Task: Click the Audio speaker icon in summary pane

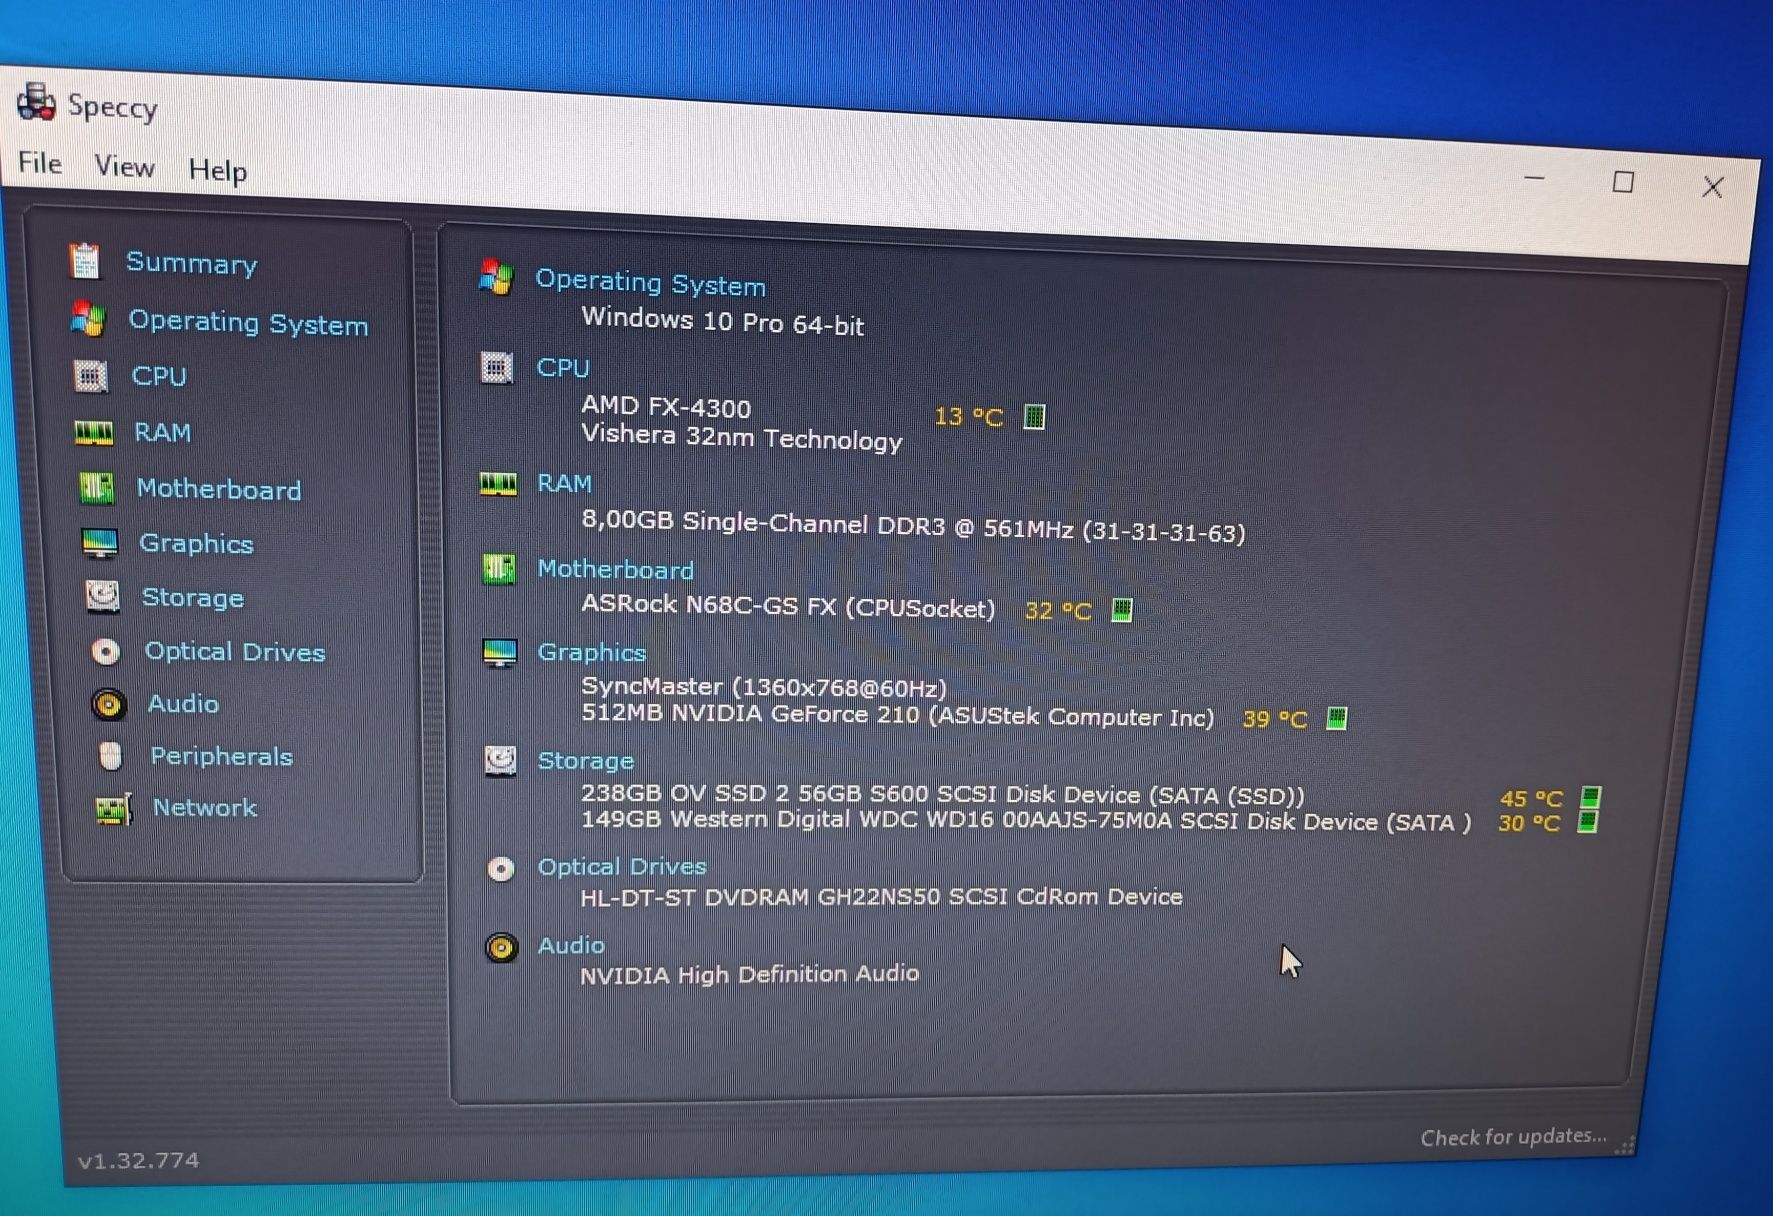Action: tap(502, 947)
